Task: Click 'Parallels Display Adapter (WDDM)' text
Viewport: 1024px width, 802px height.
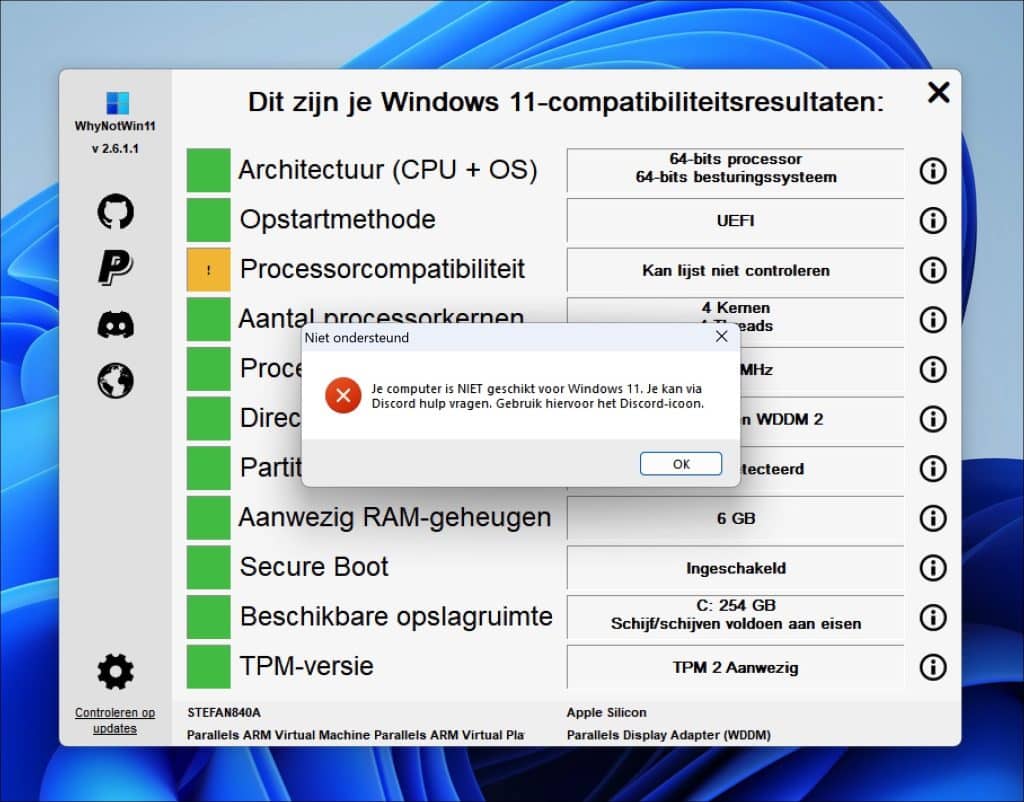Action: 669,735
